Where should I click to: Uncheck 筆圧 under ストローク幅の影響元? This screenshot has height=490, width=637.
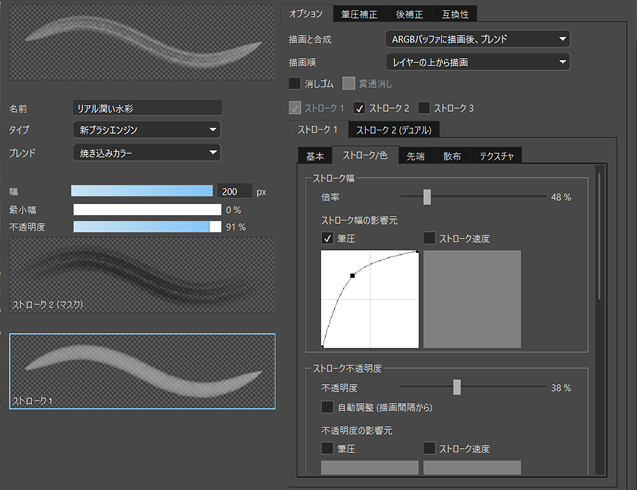328,238
